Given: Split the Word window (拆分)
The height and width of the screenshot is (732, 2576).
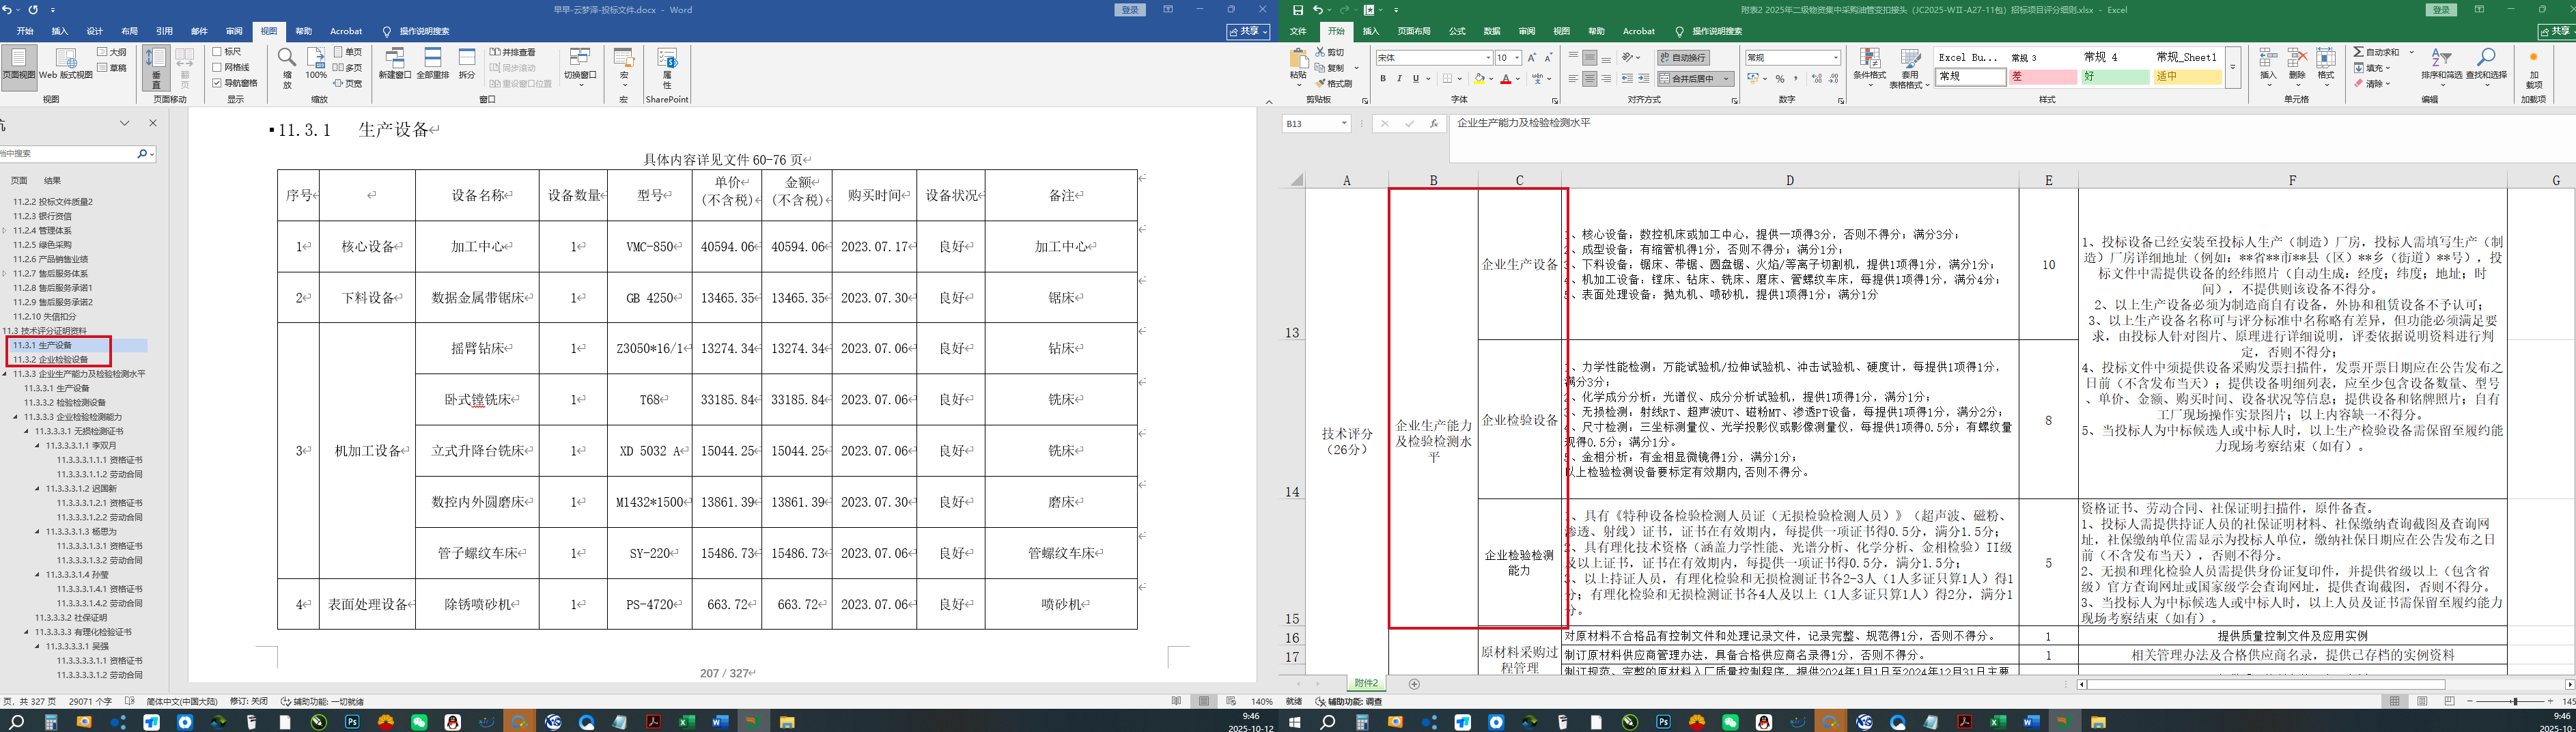Looking at the screenshot, I should point(467,64).
